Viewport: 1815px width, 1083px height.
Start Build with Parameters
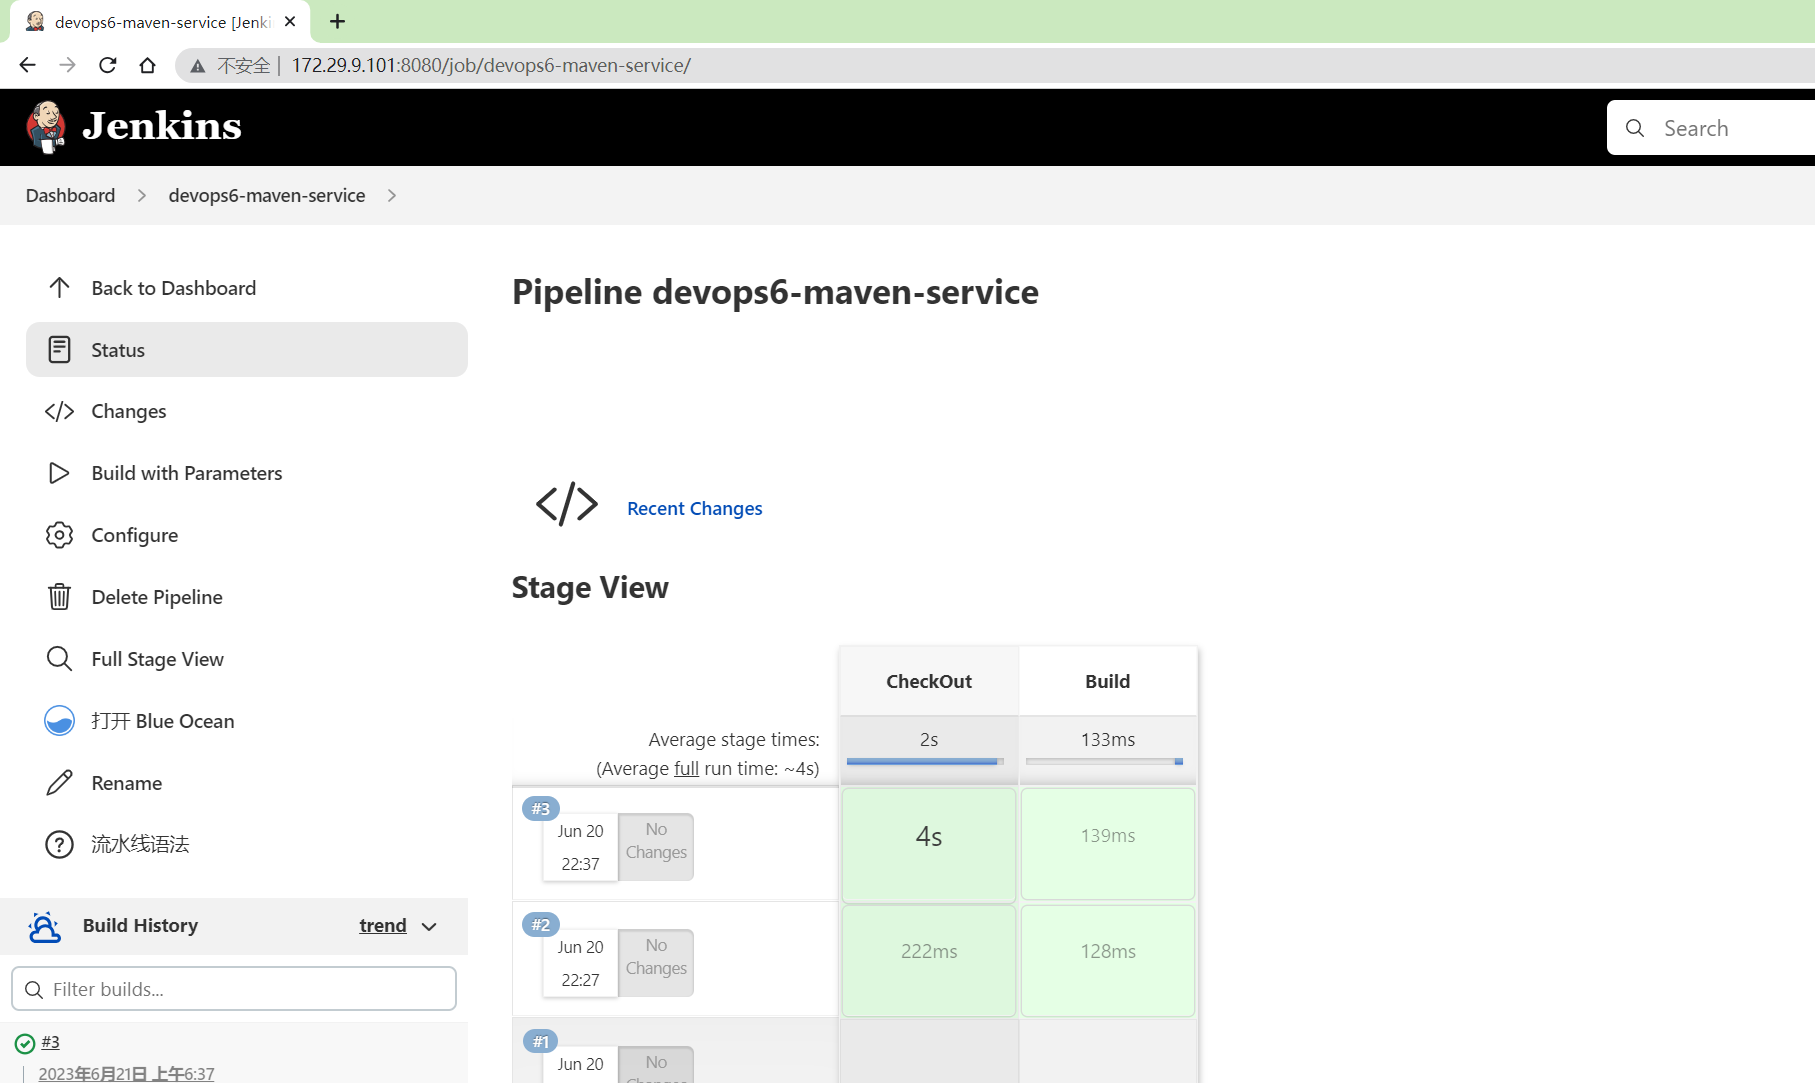coord(187,473)
